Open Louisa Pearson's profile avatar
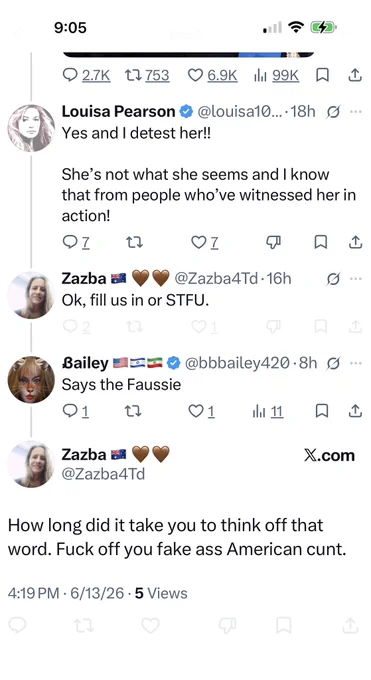The image size is (371, 680). [31, 128]
